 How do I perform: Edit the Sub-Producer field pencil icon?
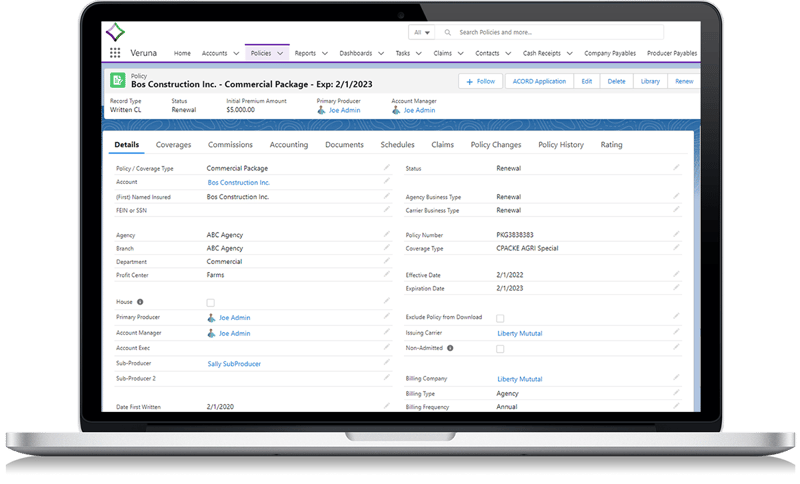387,362
